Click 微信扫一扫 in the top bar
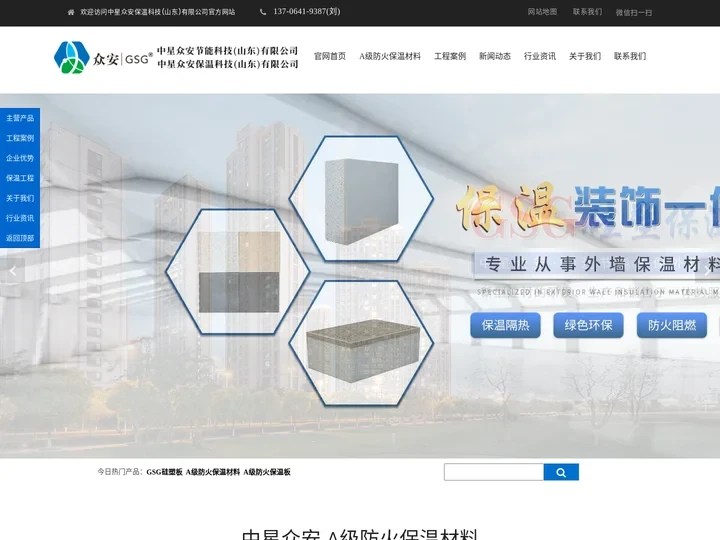Image resolution: width=720 pixels, height=540 pixels. [634, 12]
